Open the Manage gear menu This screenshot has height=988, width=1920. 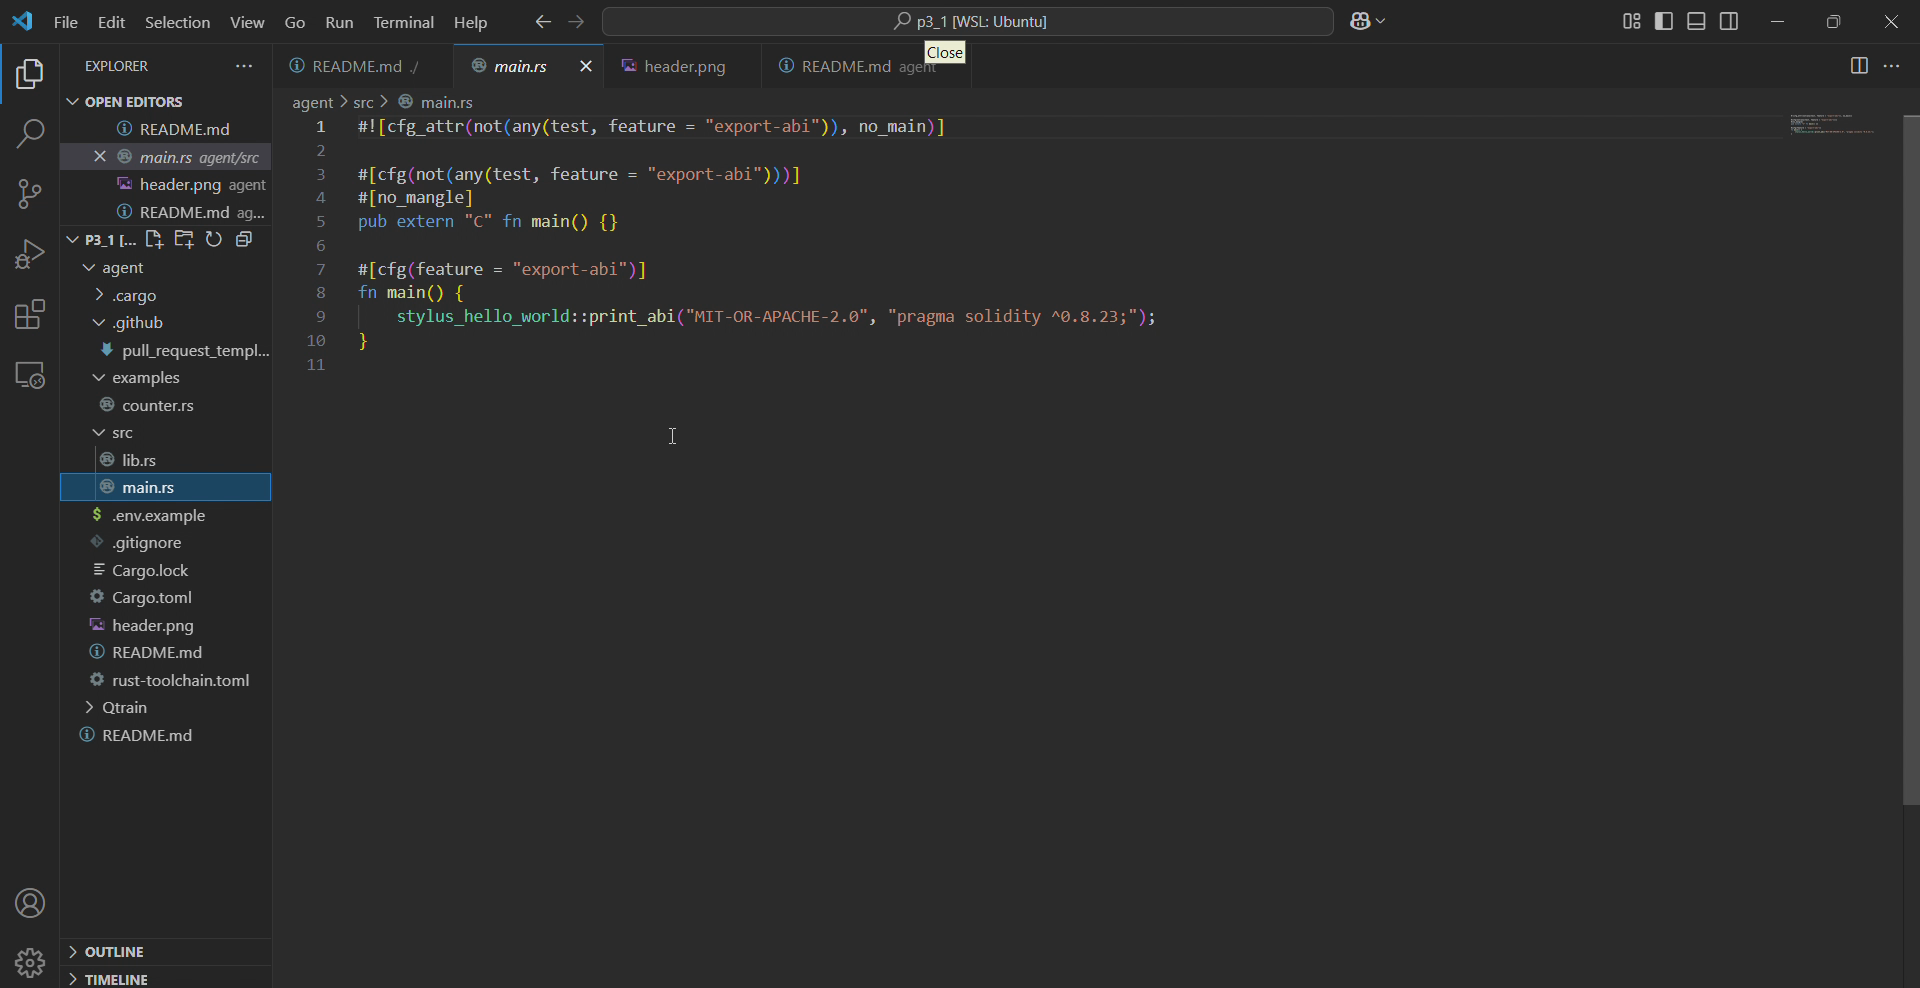coord(30,963)
